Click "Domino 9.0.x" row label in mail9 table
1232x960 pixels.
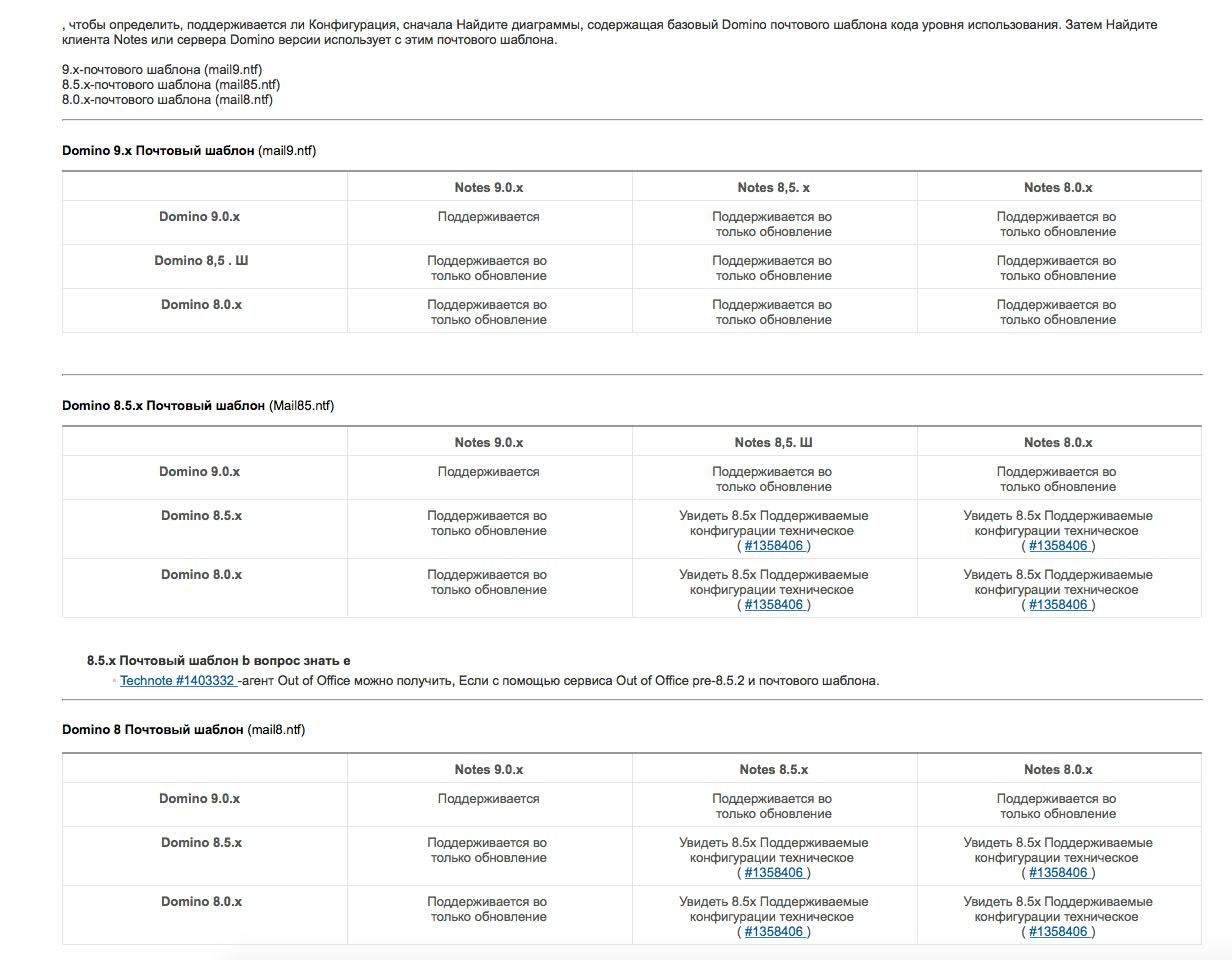tap(200, 217)
